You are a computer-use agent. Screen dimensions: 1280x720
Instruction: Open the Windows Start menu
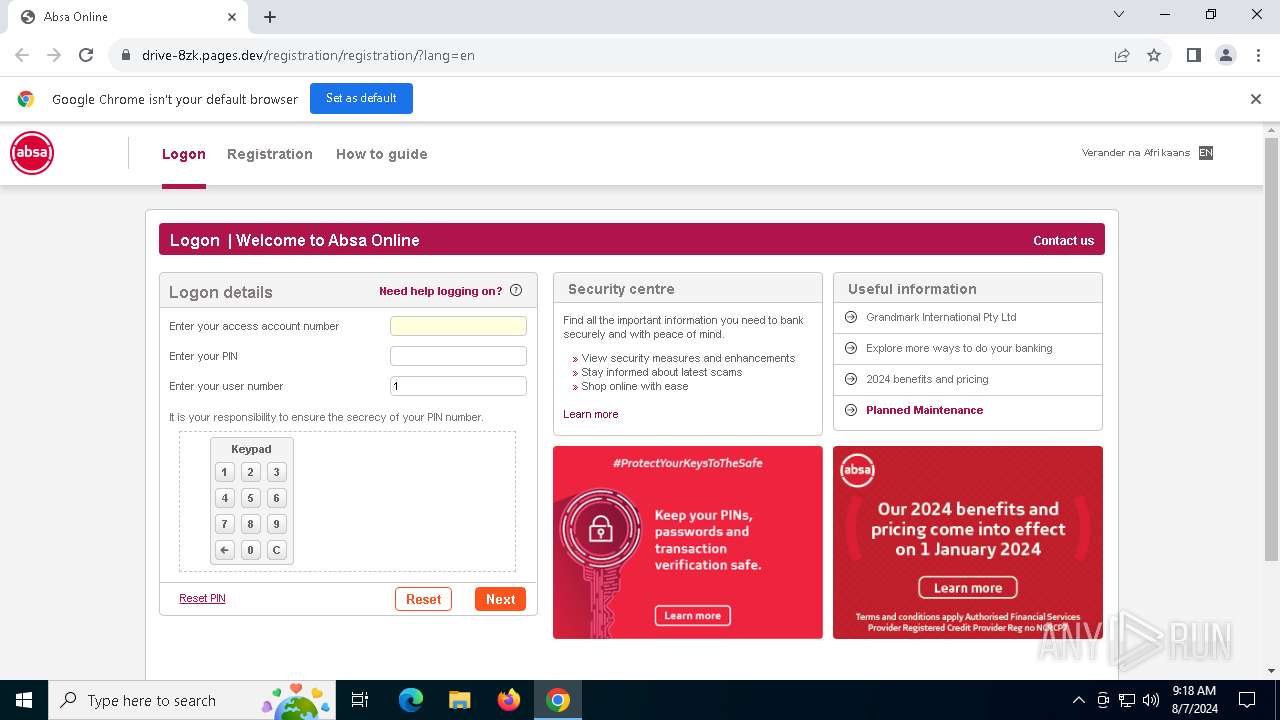pos(24,700)
